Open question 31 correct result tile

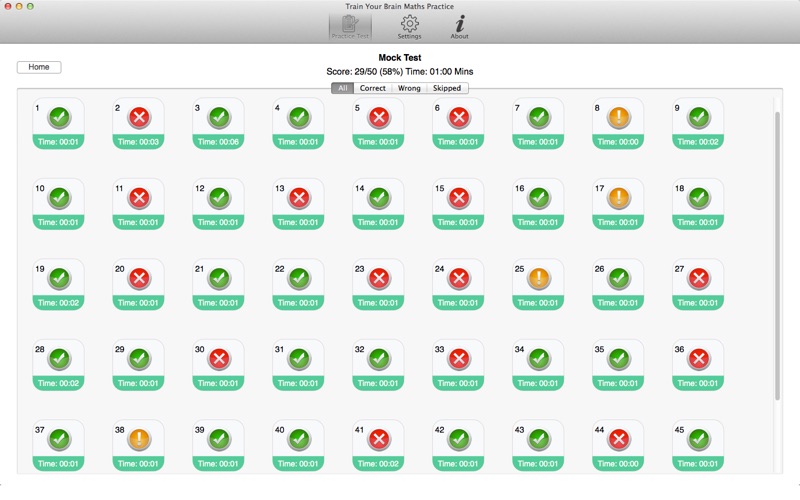(298, 365)
